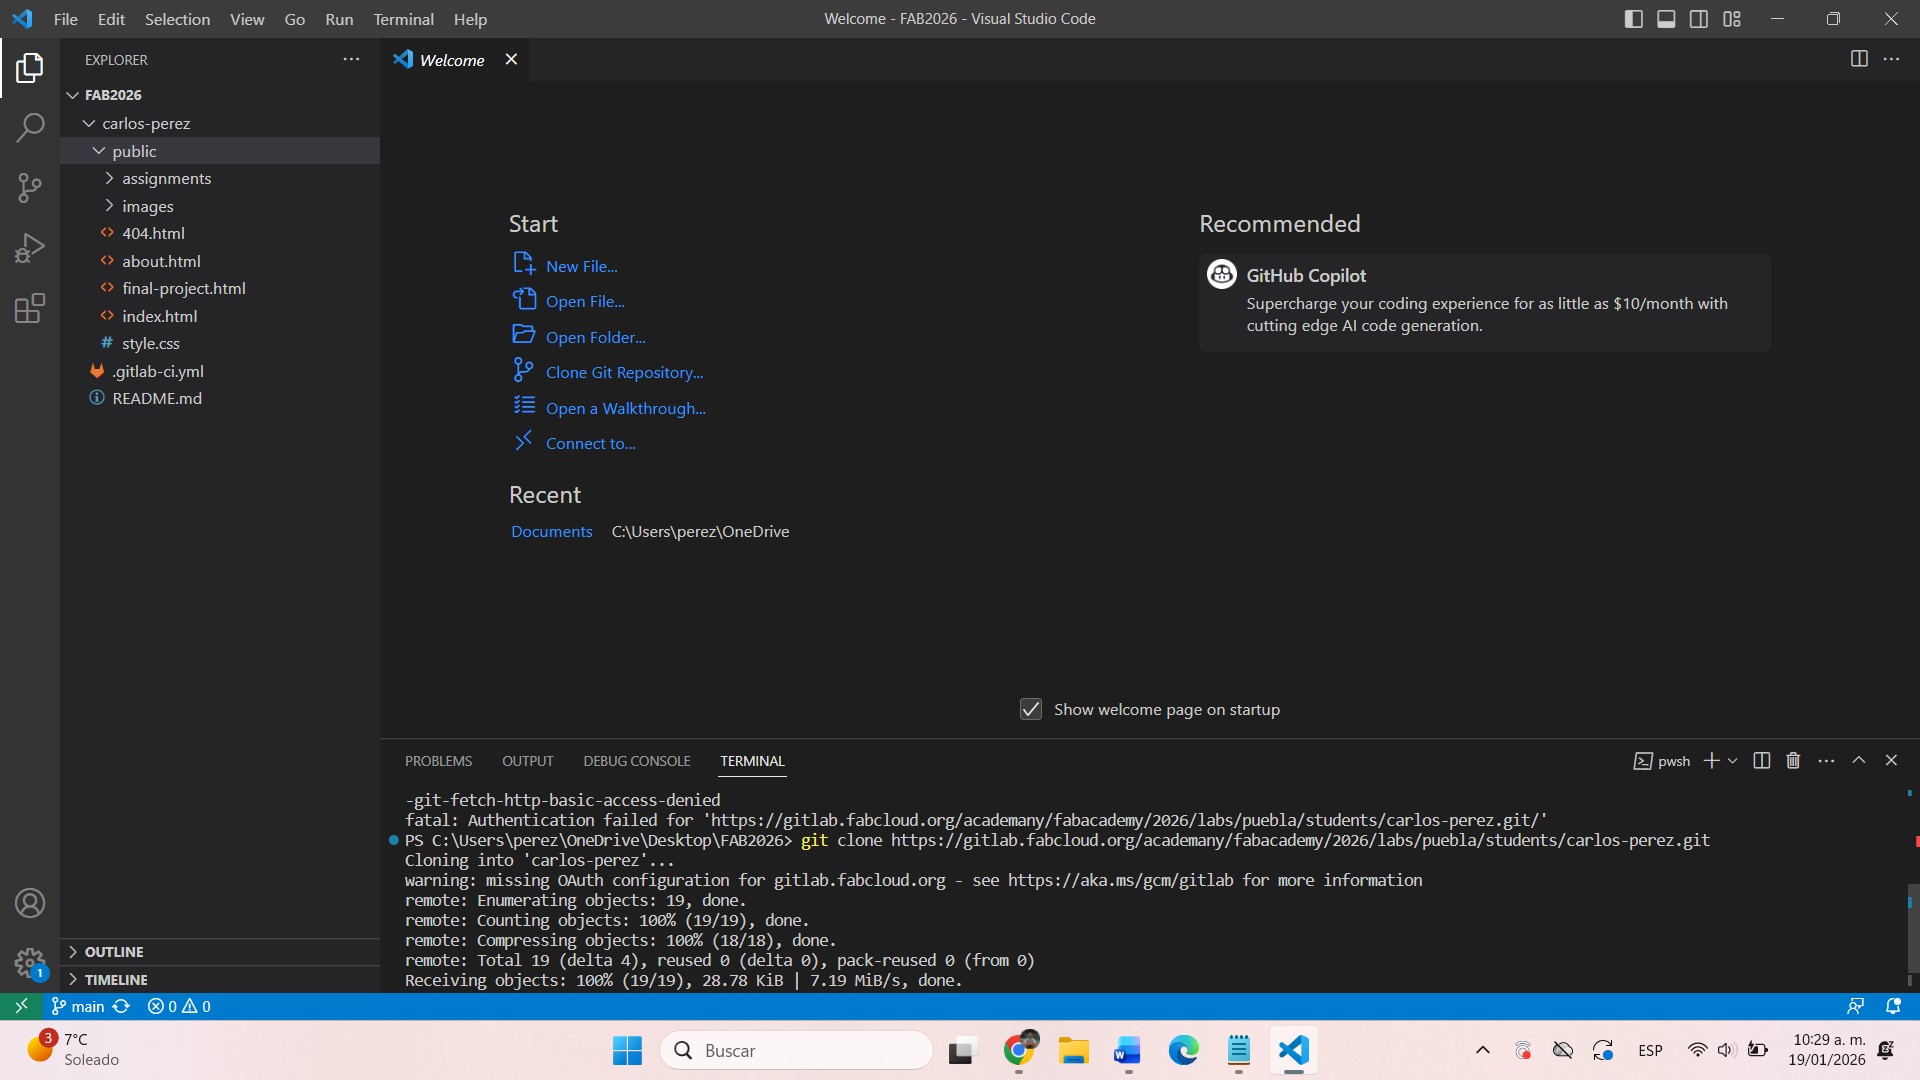Open Clone Git Repository link
Screen dimensions: 1920x1080
(x=623, y=371)
